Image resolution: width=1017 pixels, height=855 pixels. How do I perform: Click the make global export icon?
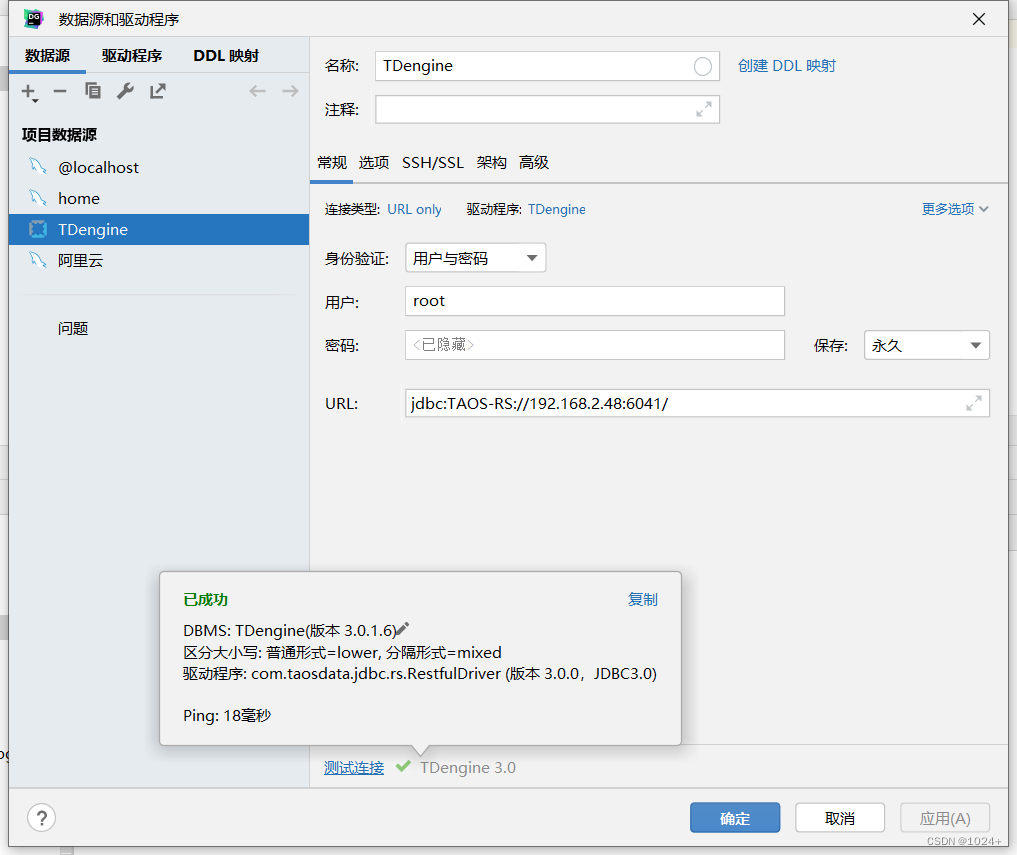(158, 91)
